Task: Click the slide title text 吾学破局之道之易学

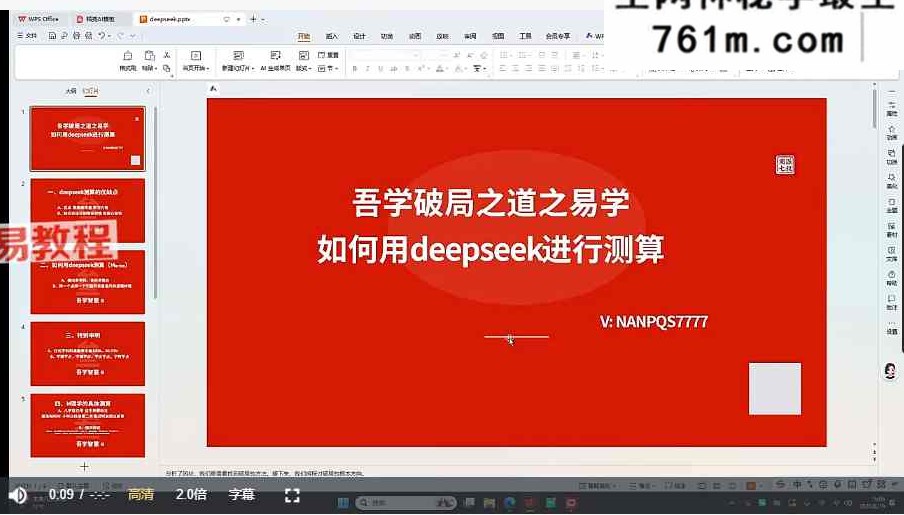Action: [x=491, y=204]
